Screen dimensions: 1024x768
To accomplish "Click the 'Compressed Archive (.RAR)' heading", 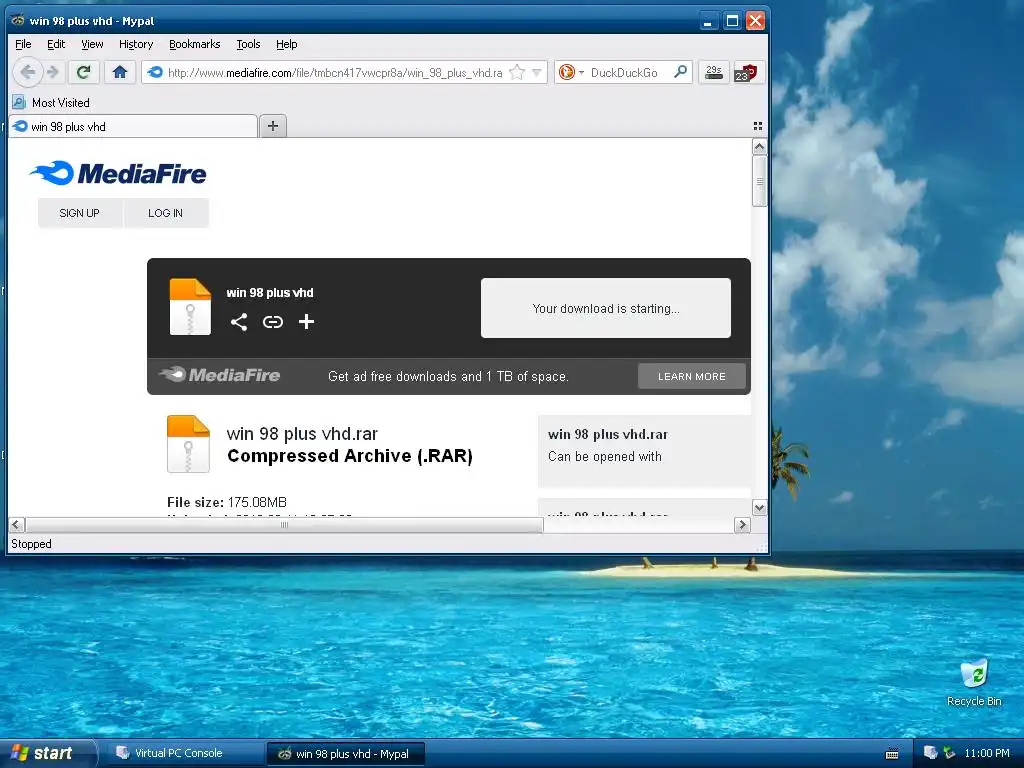I will 350,456.
